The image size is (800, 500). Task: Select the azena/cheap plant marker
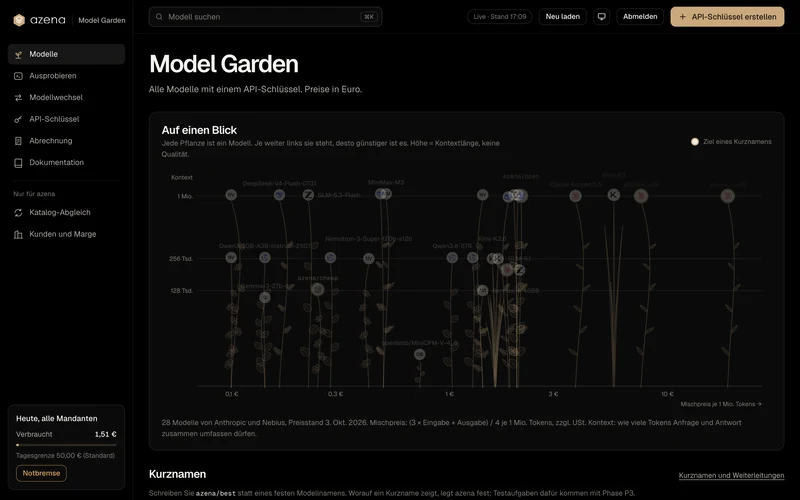point(317,289)
